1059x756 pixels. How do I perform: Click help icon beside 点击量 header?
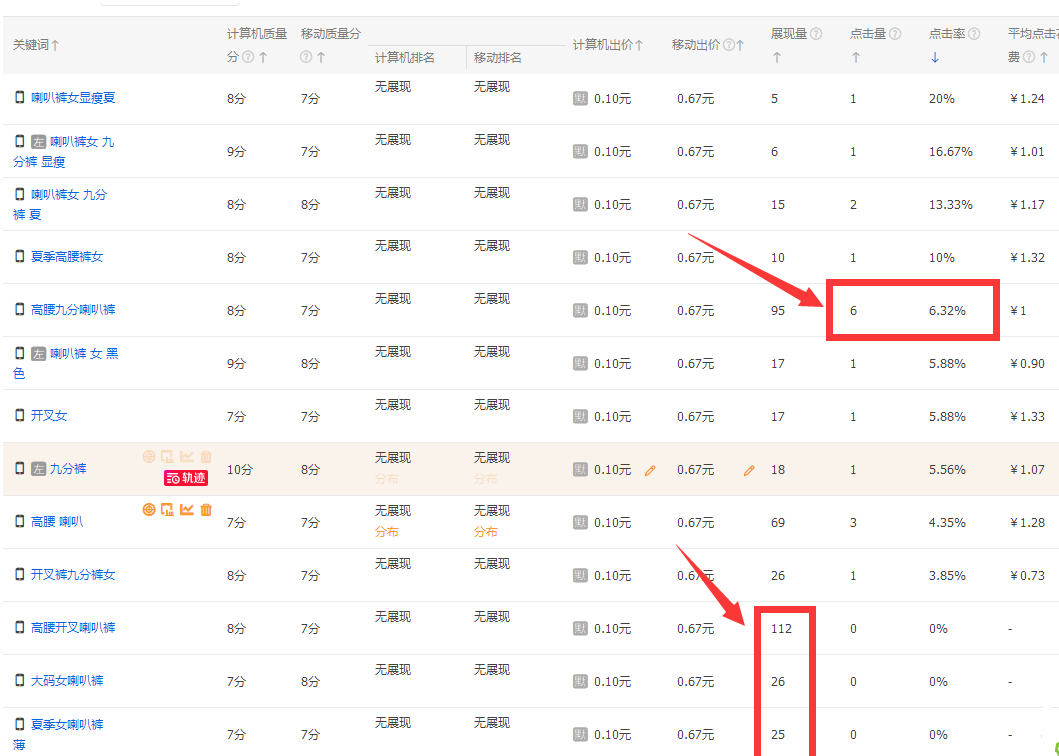[x=896, y=34]
